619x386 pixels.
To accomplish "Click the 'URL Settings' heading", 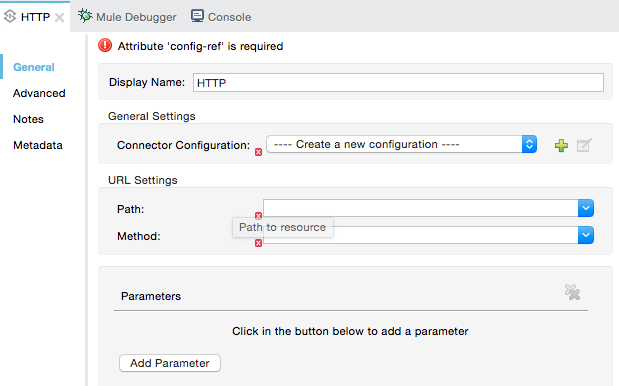I will 143,180.
